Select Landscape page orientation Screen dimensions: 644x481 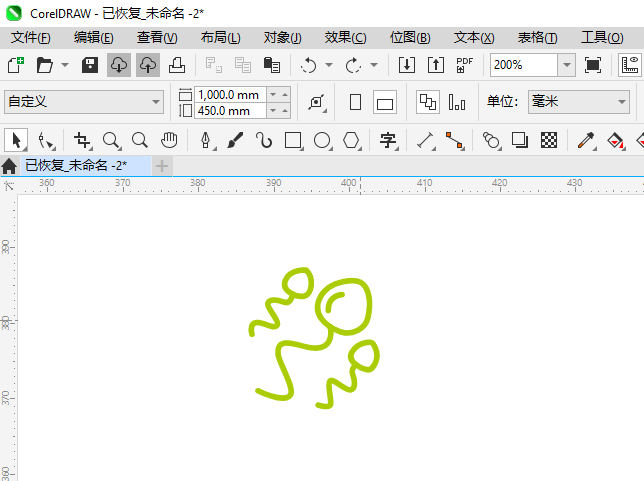pos(385,102)
